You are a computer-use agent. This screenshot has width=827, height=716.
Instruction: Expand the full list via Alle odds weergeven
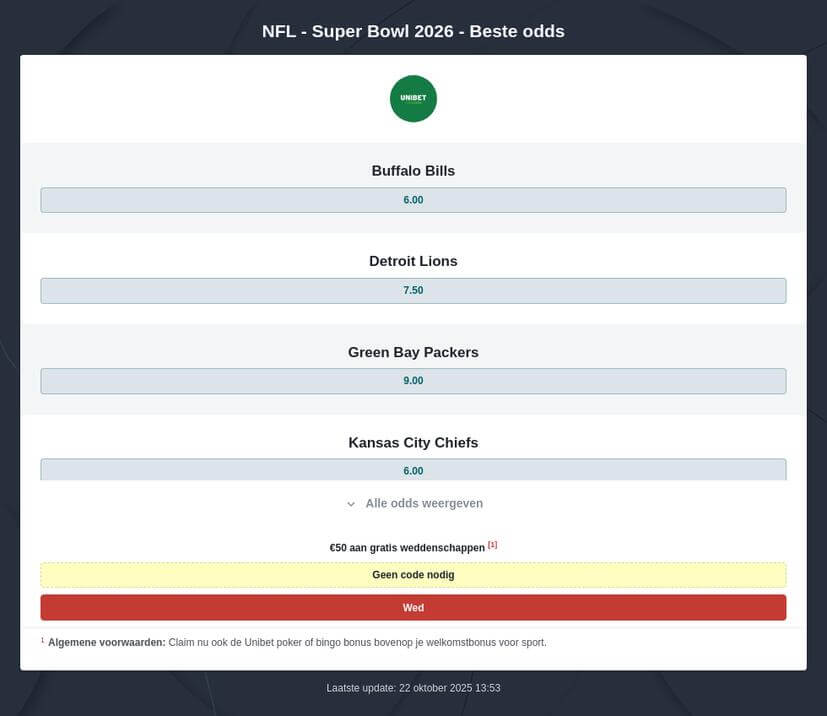424,504
